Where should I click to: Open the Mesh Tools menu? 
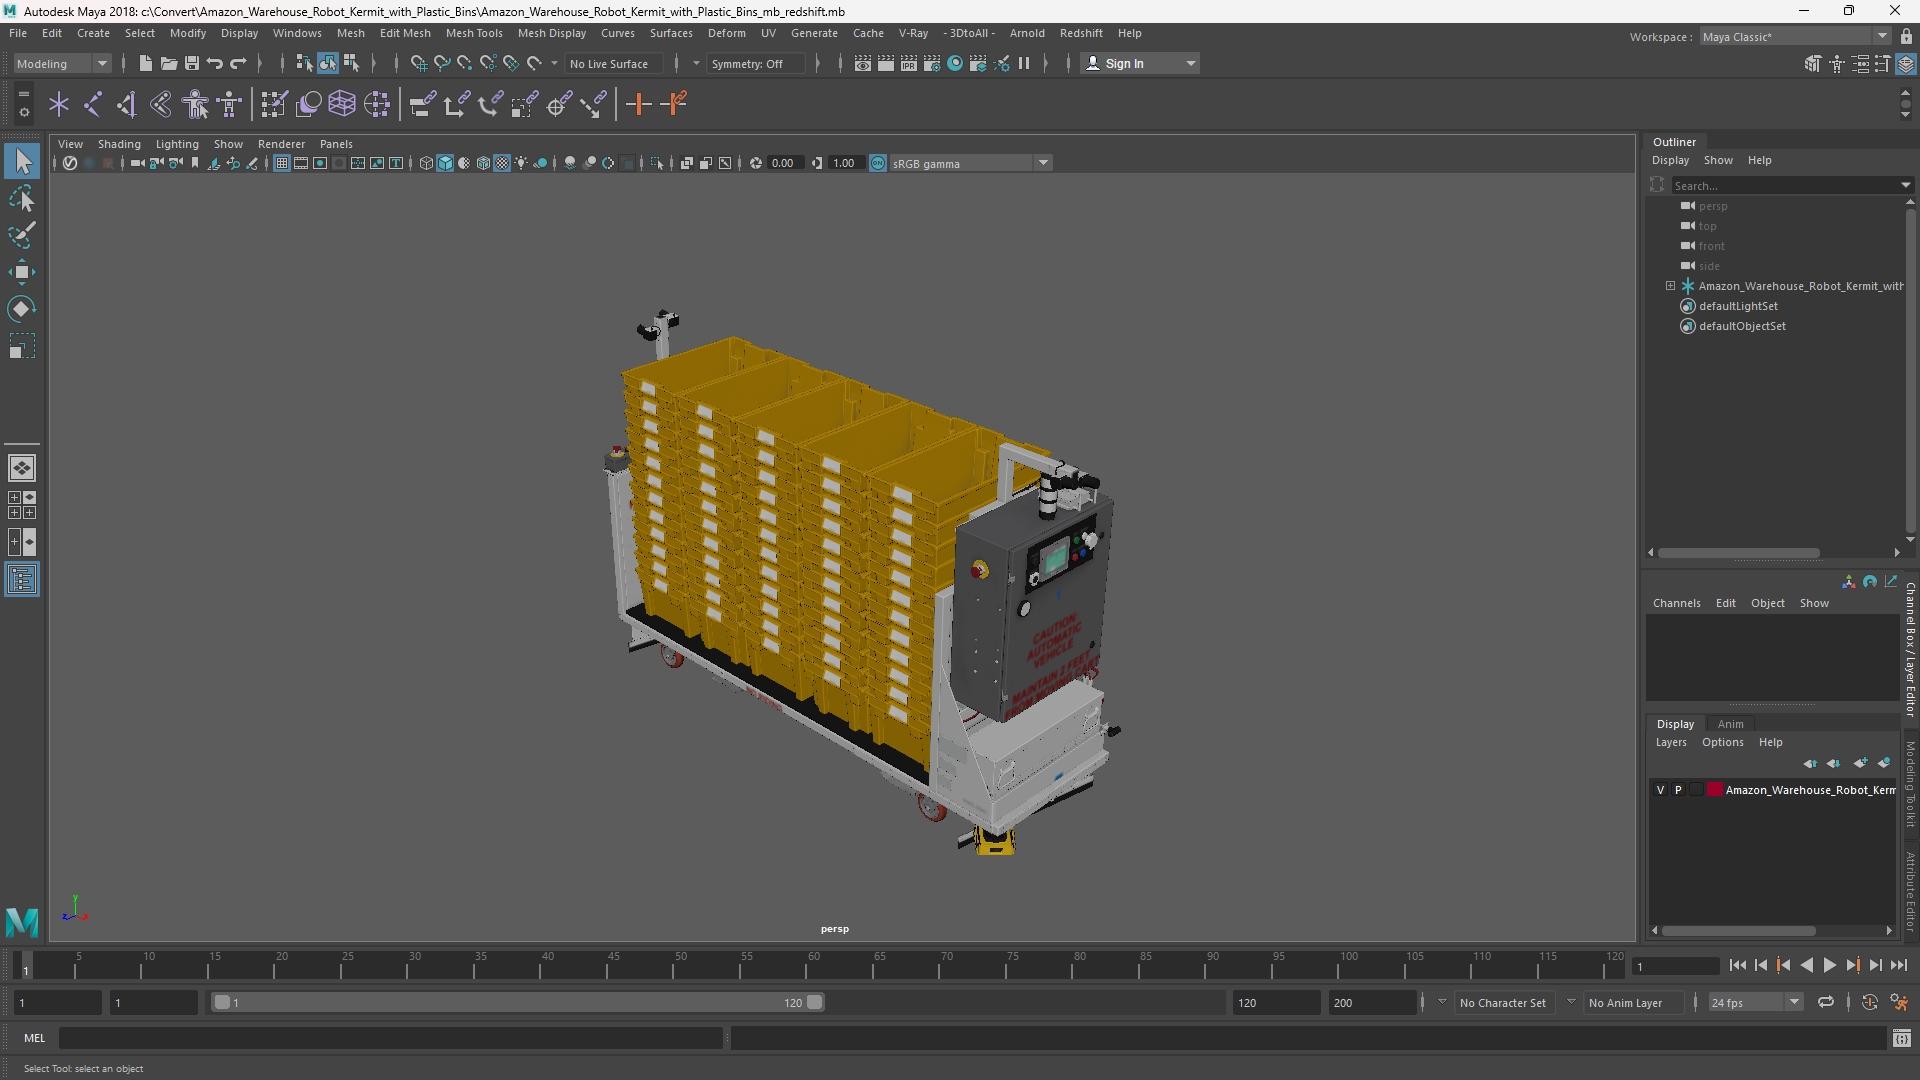pyautogui.click(x=474, y=33)
